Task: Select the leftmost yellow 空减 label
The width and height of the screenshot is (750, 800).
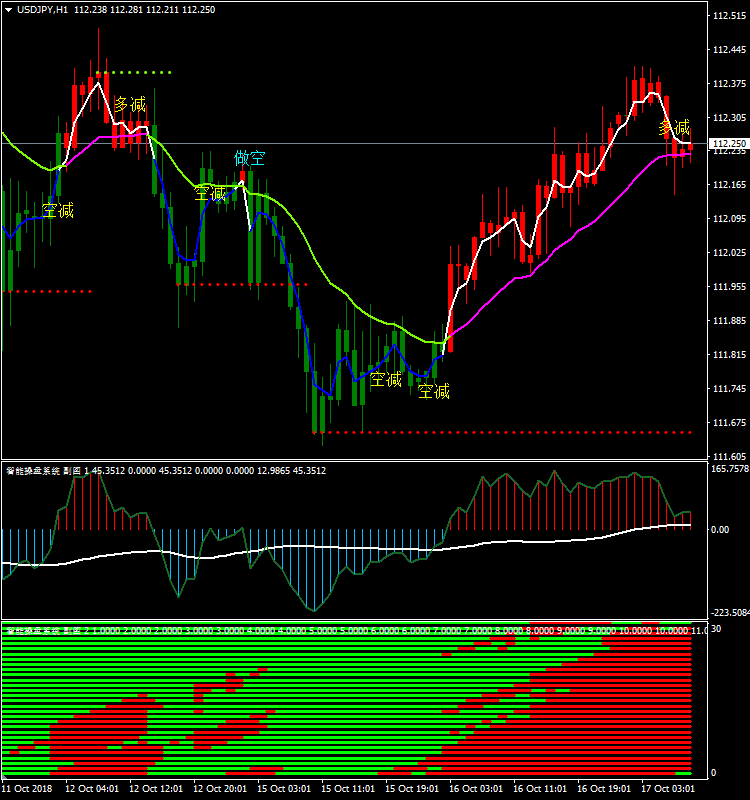Action: [x=57, y=210]
